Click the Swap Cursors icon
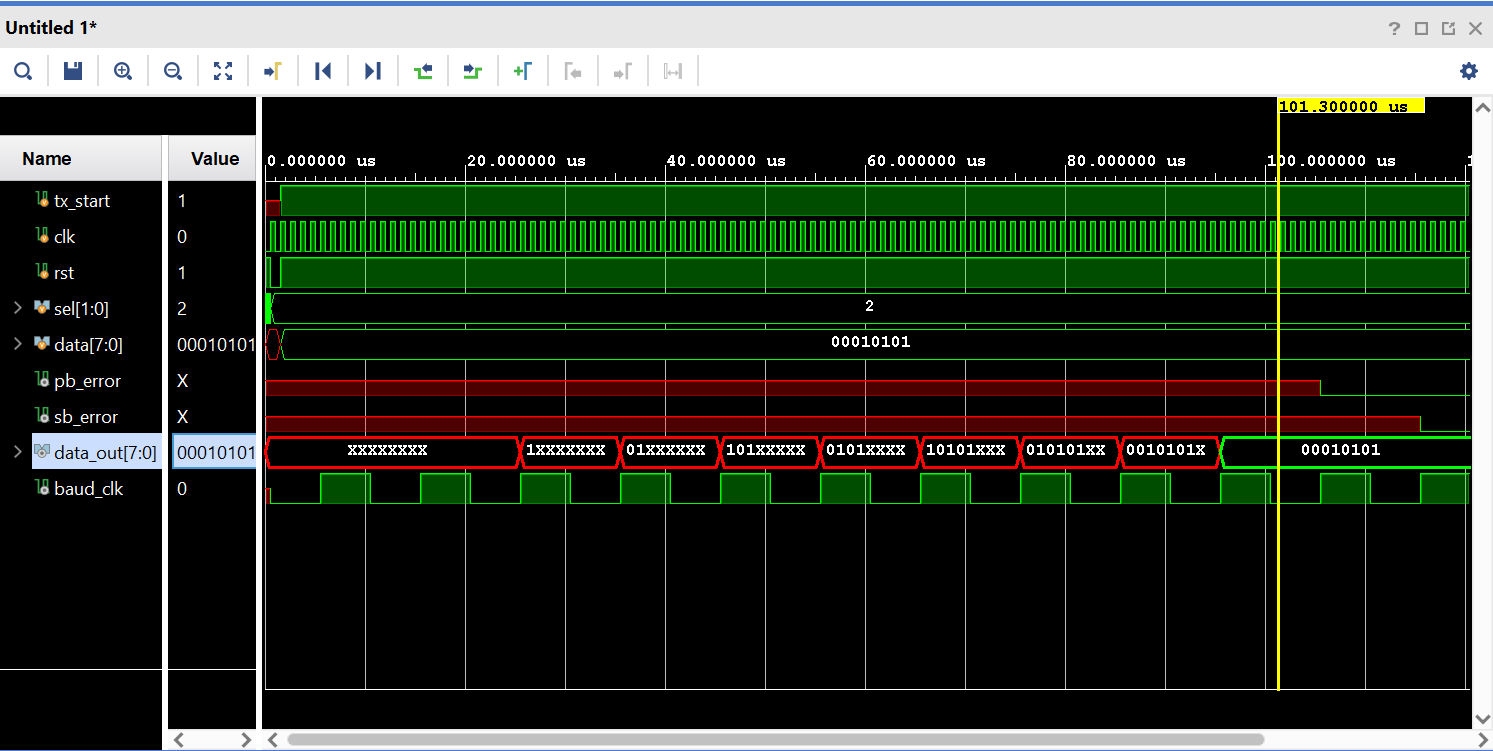1493x751 pixels. [x=673, y=71]
